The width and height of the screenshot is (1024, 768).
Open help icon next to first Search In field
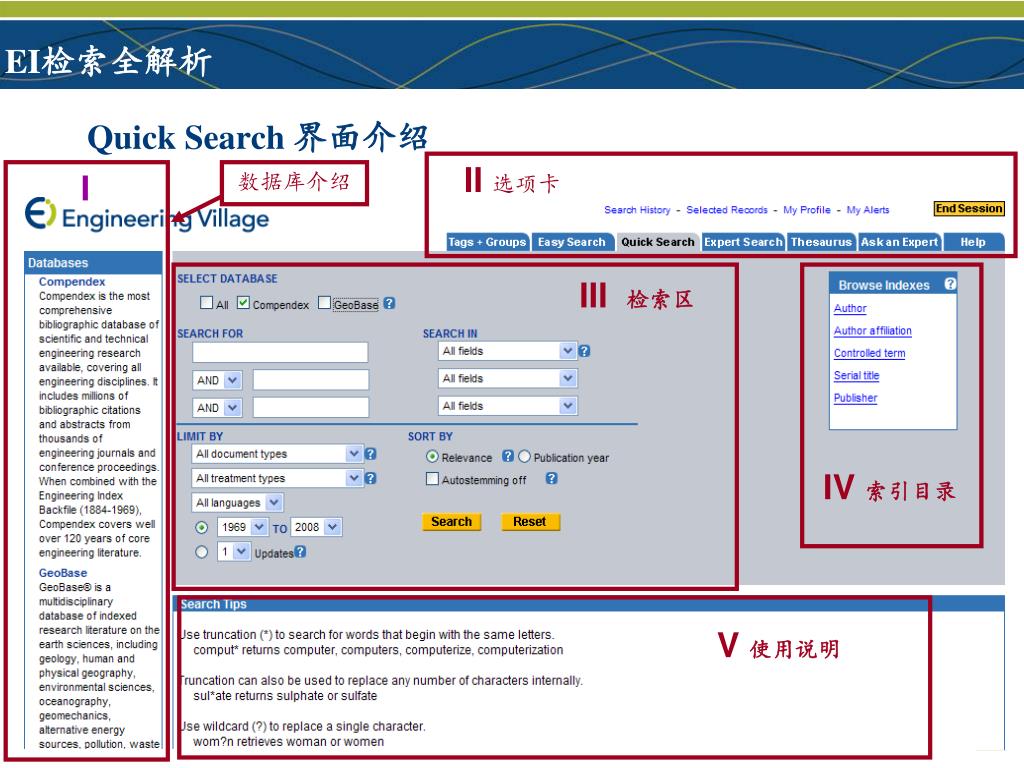pyautogui.click(x=584, y=351)
